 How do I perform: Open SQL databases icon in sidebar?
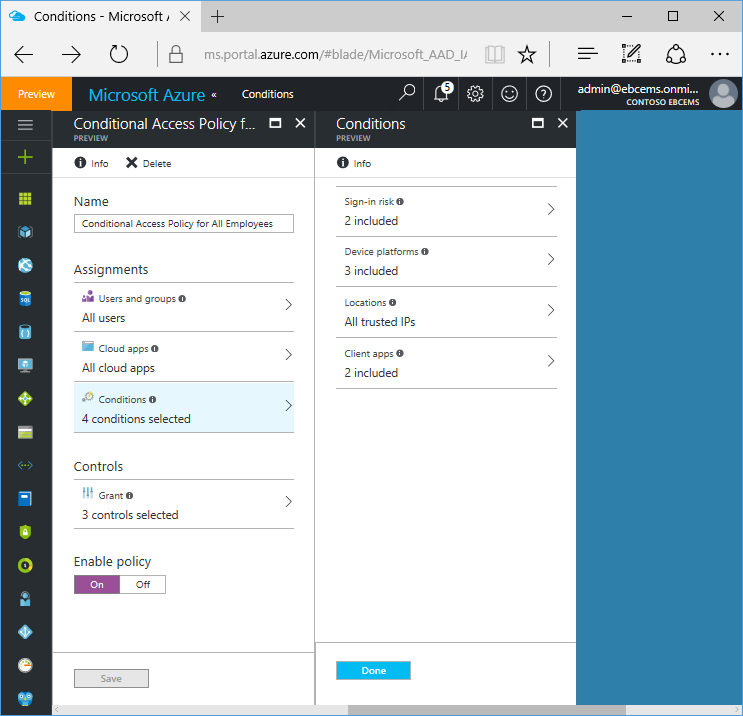pos(25,299)
